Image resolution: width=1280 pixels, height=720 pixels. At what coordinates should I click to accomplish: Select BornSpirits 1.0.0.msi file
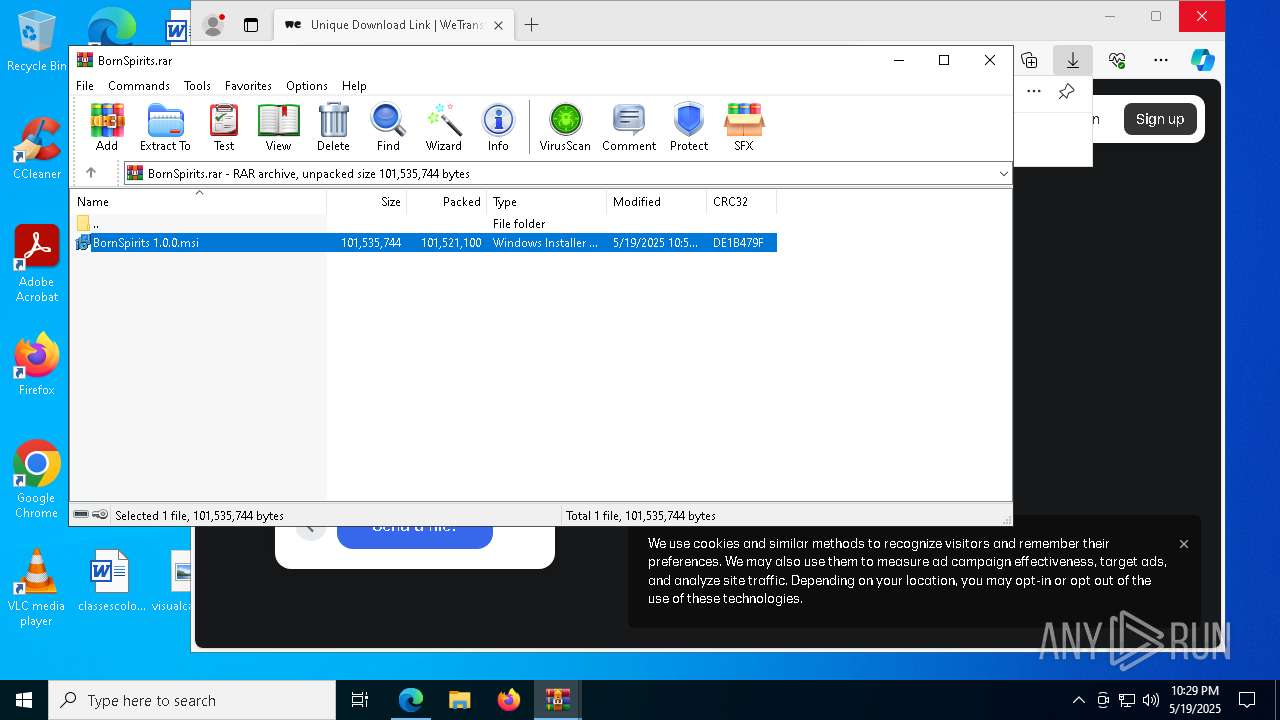pos(424,242)
